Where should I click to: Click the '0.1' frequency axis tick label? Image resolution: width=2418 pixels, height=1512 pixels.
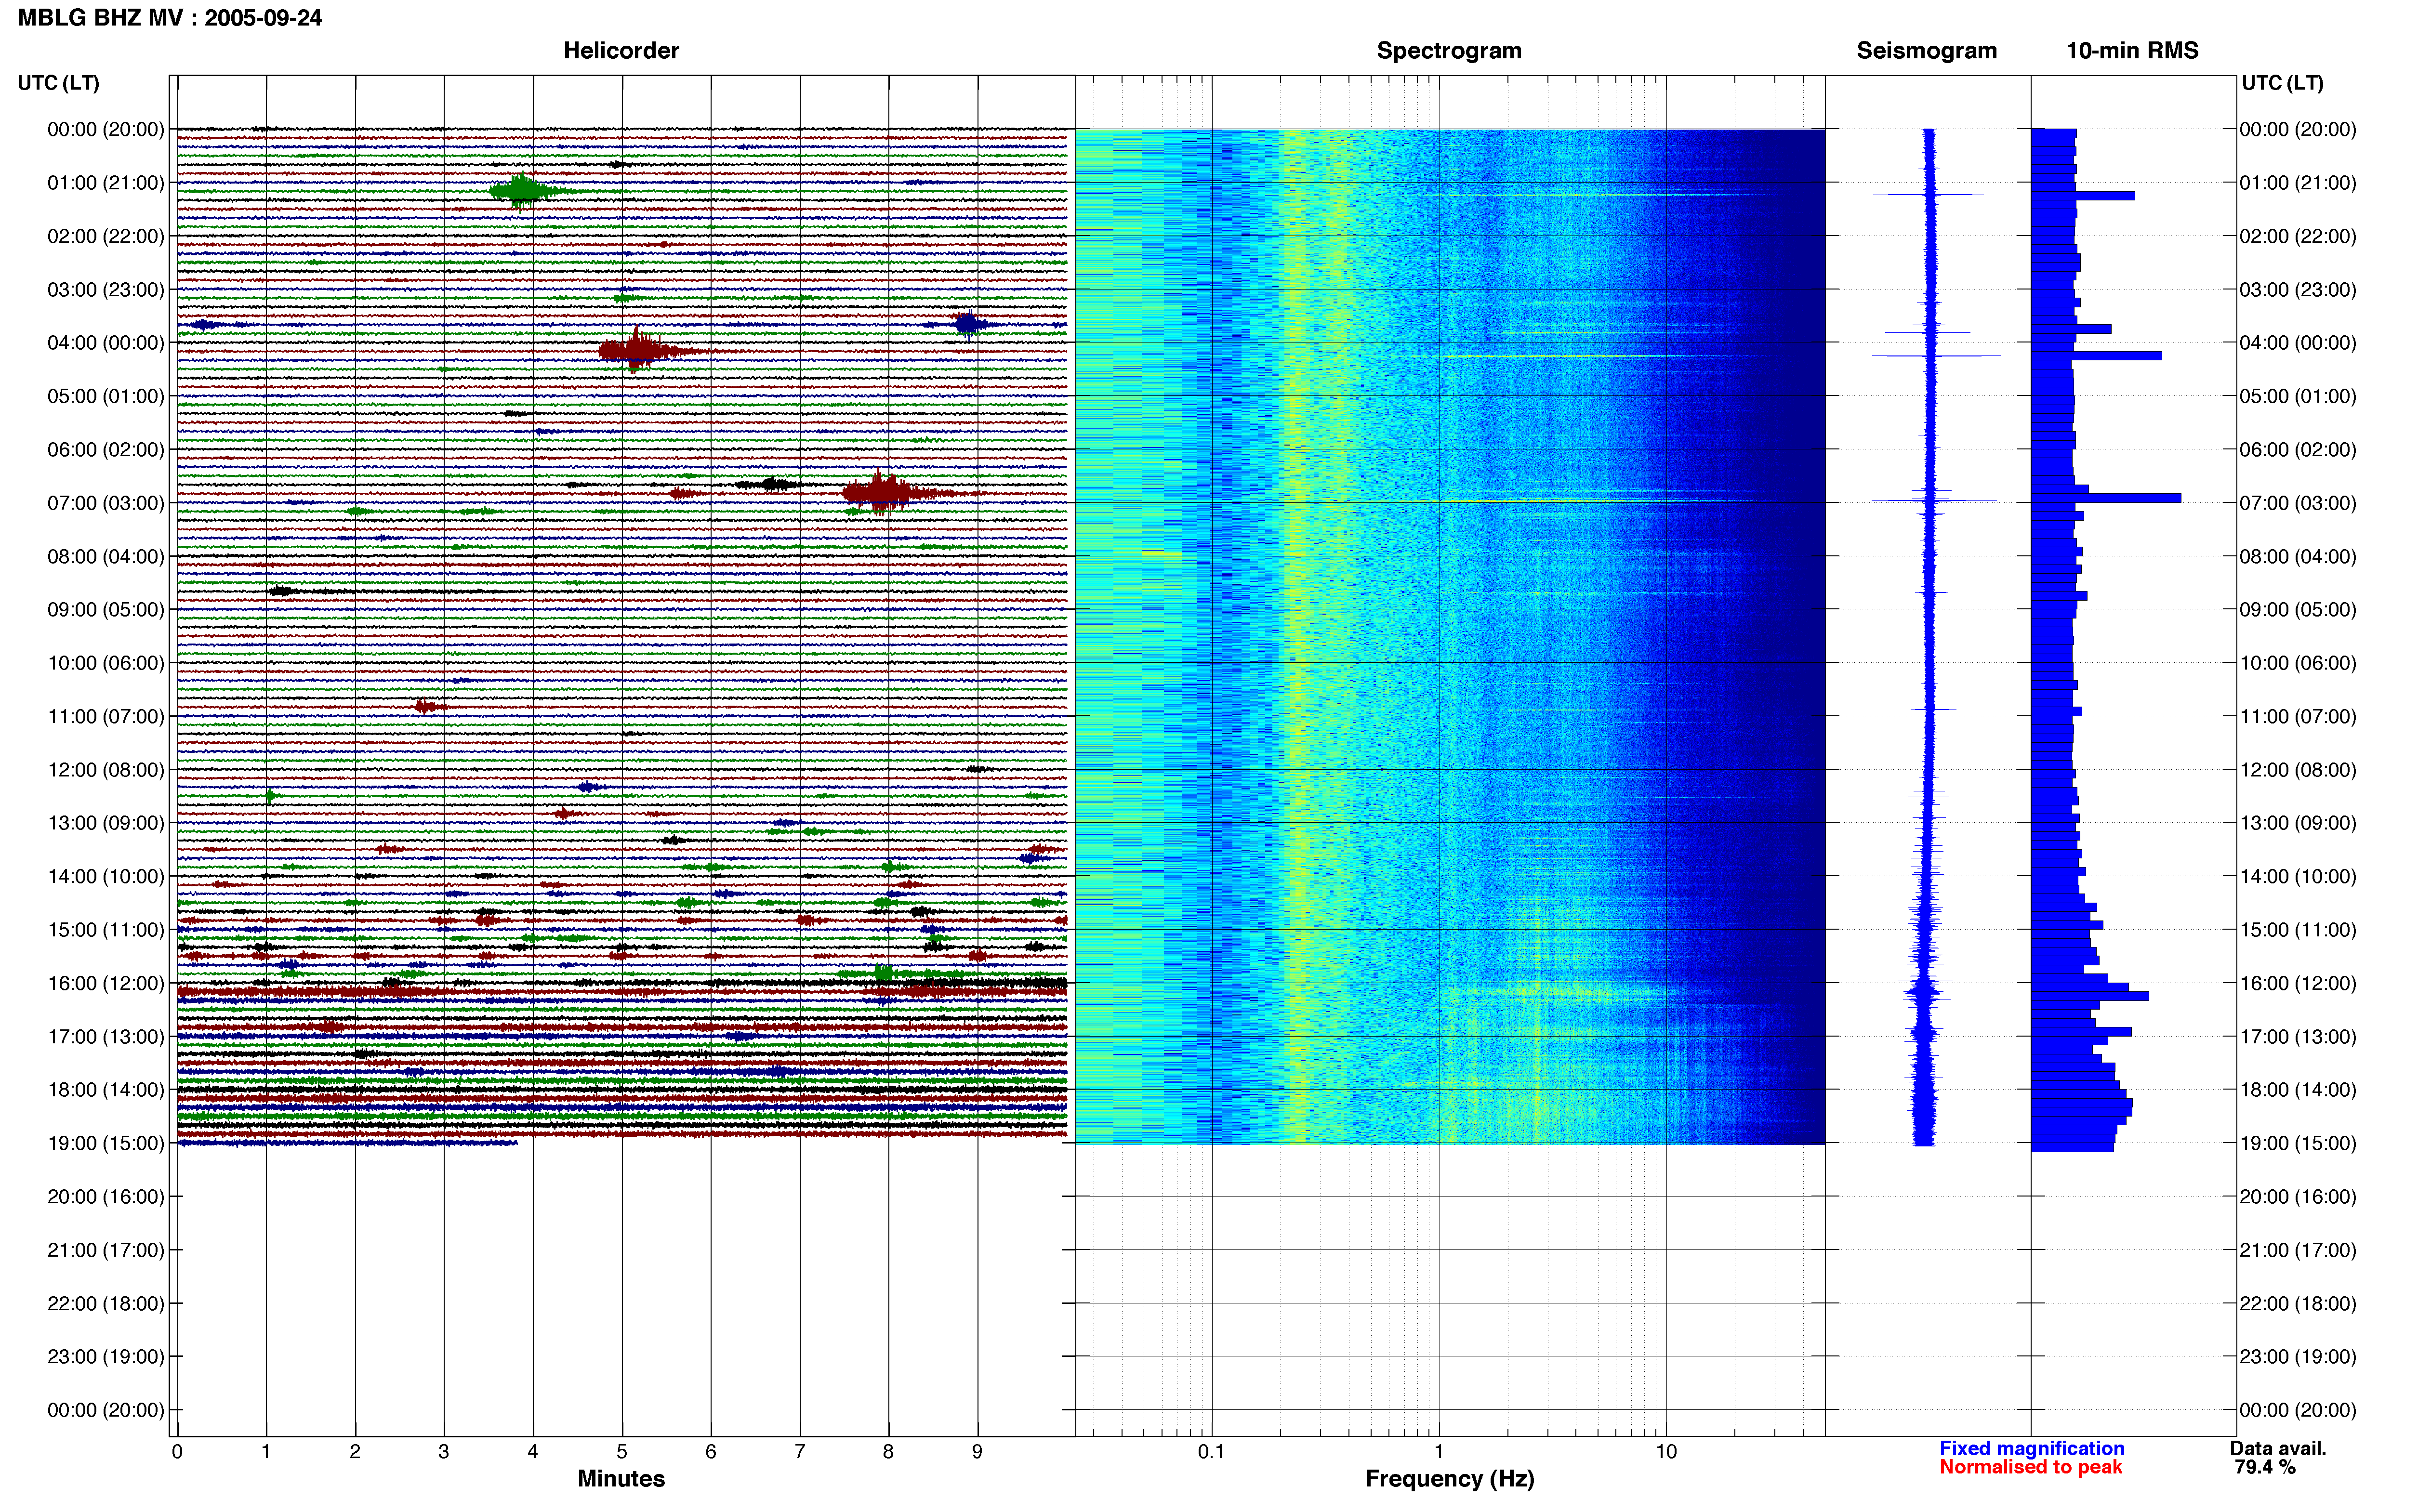coord(1211,1452)
